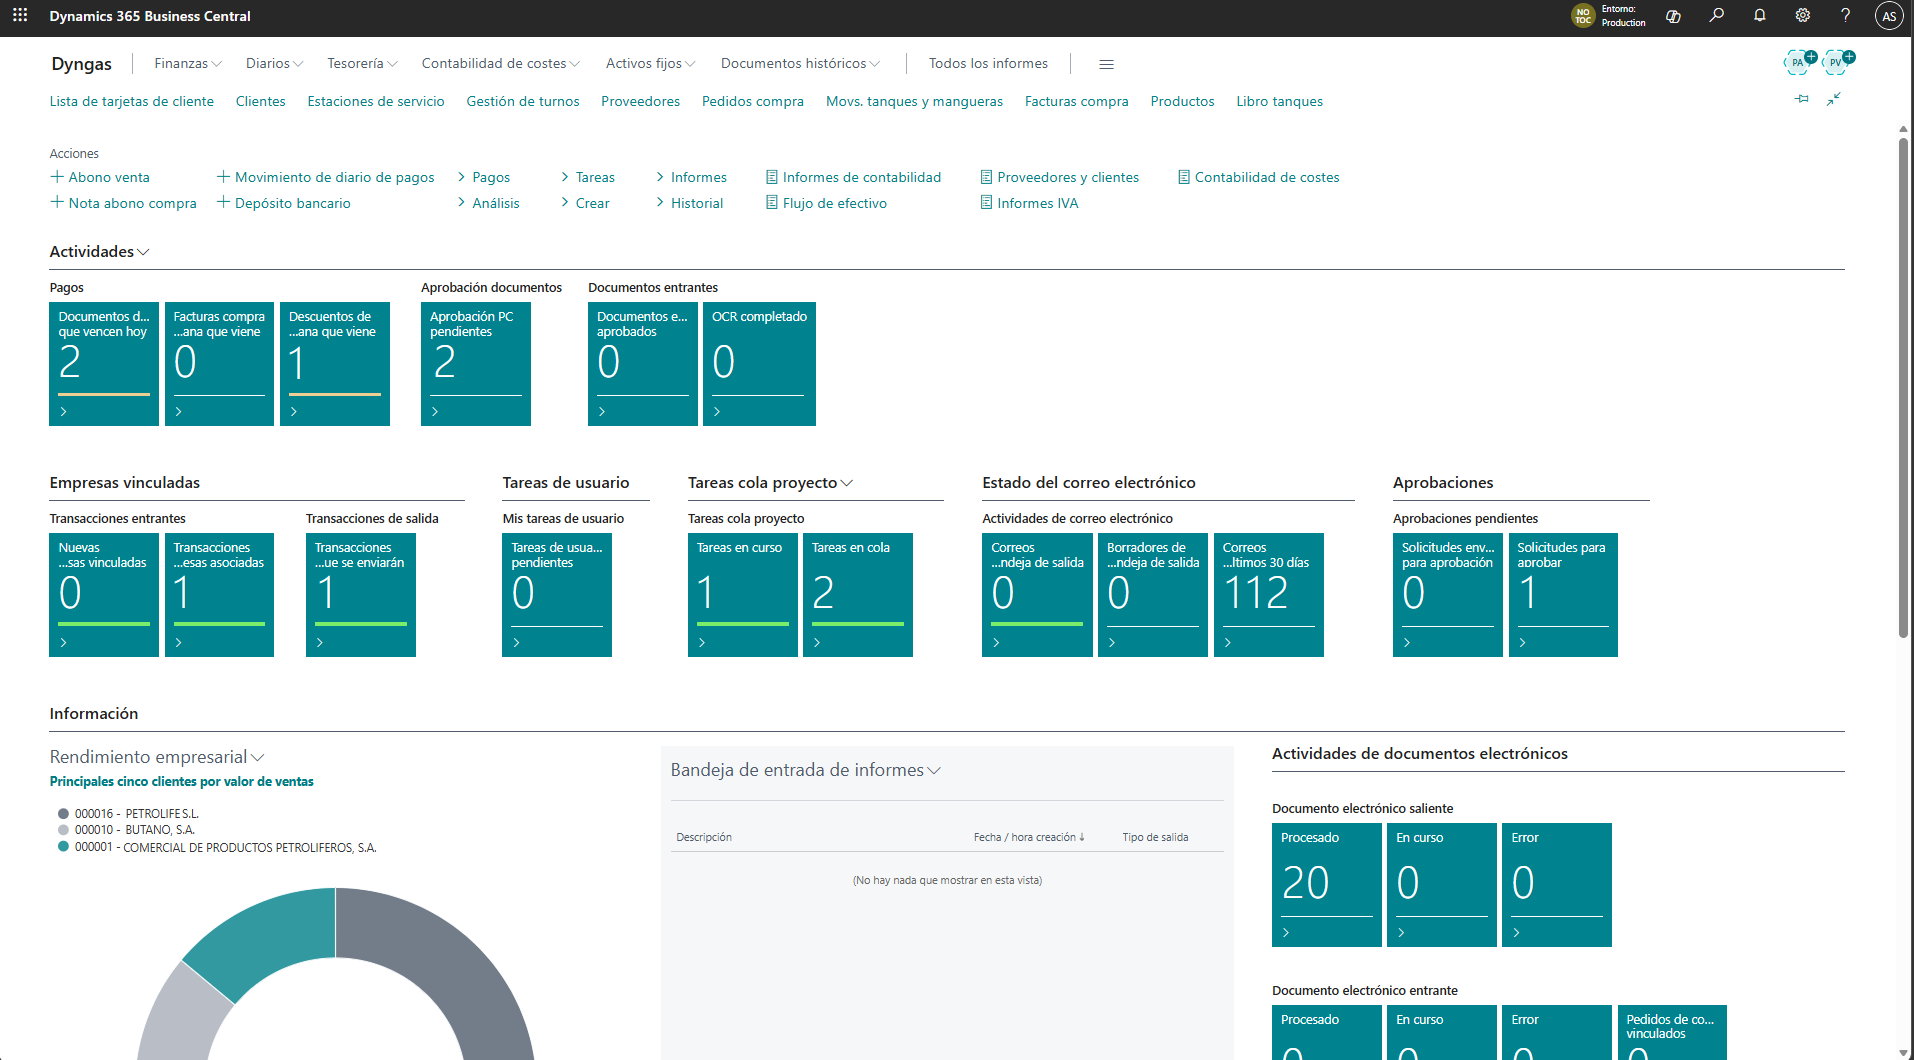1914x1060 pixels.
Task: Open the notifications bell
Action: tap(1760, 16)
